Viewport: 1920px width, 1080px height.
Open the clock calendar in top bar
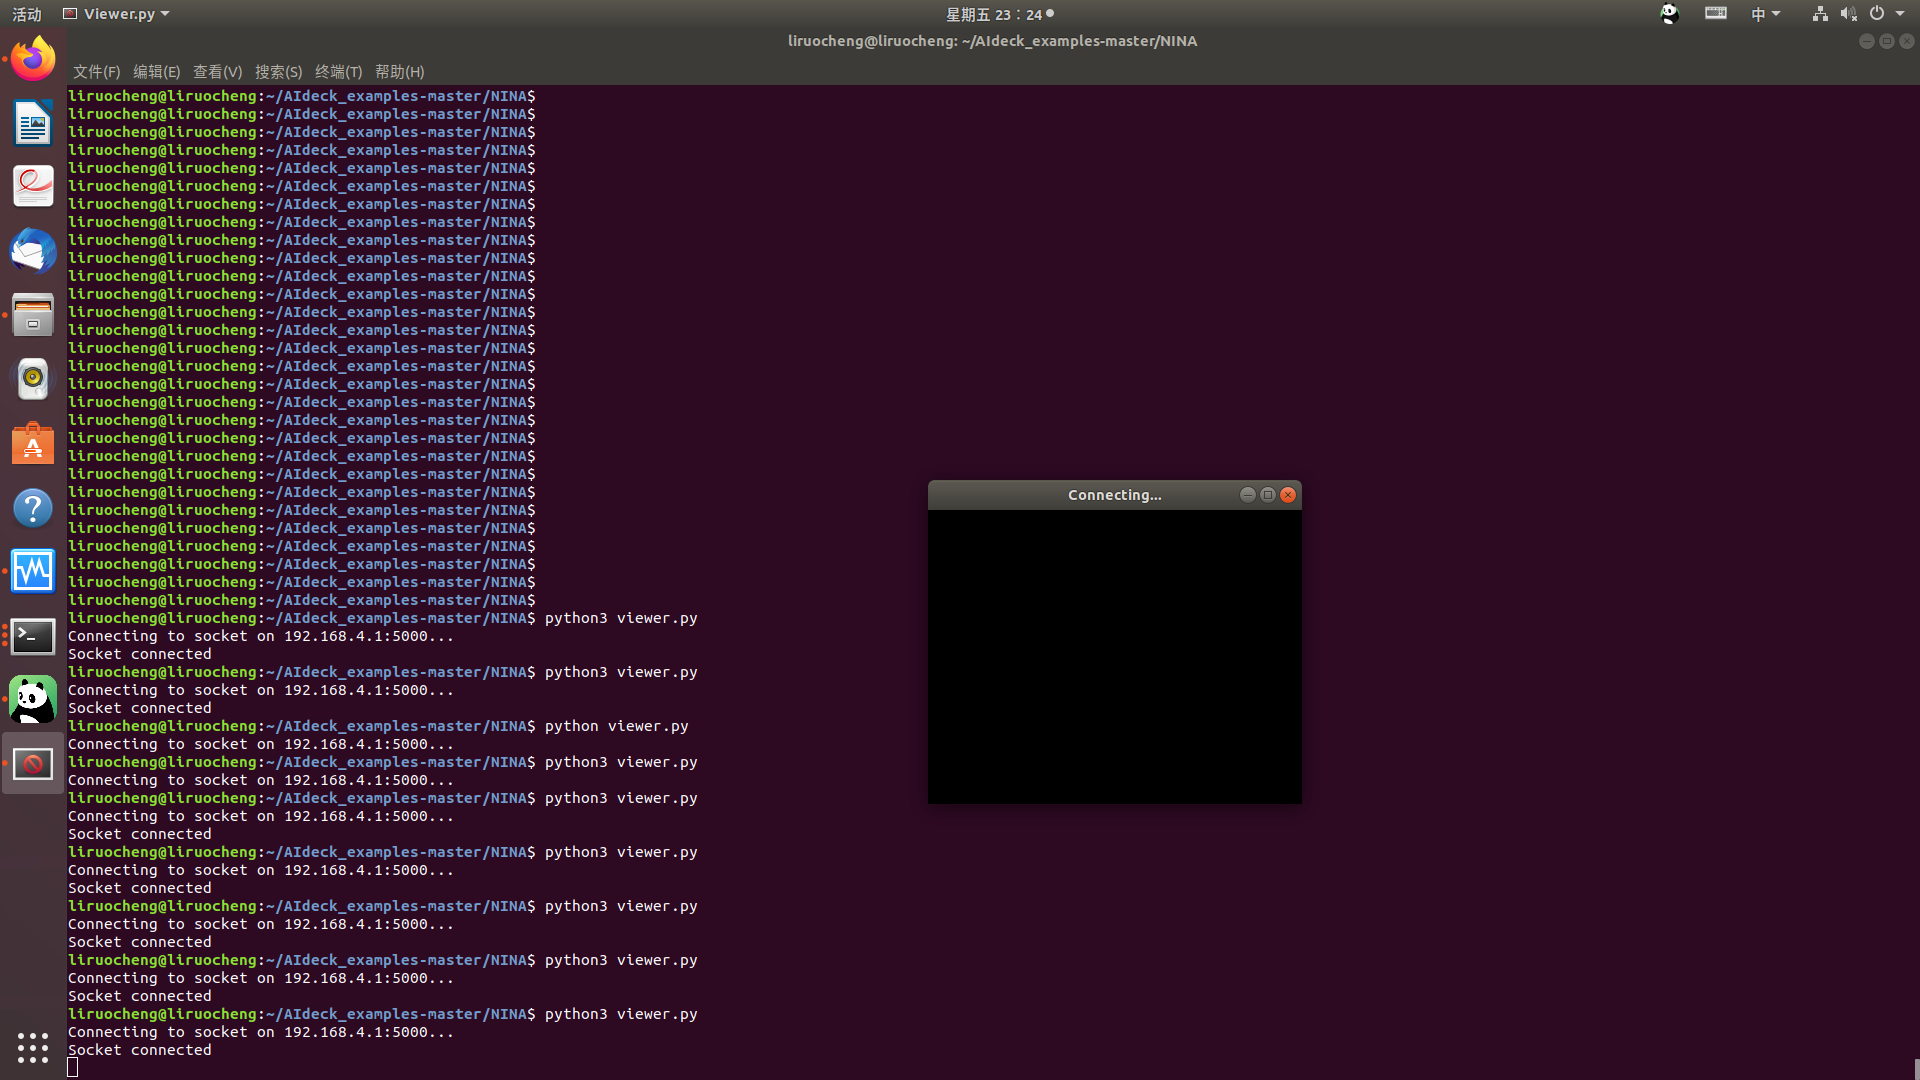pyautogui.click(x=994, y=14)
